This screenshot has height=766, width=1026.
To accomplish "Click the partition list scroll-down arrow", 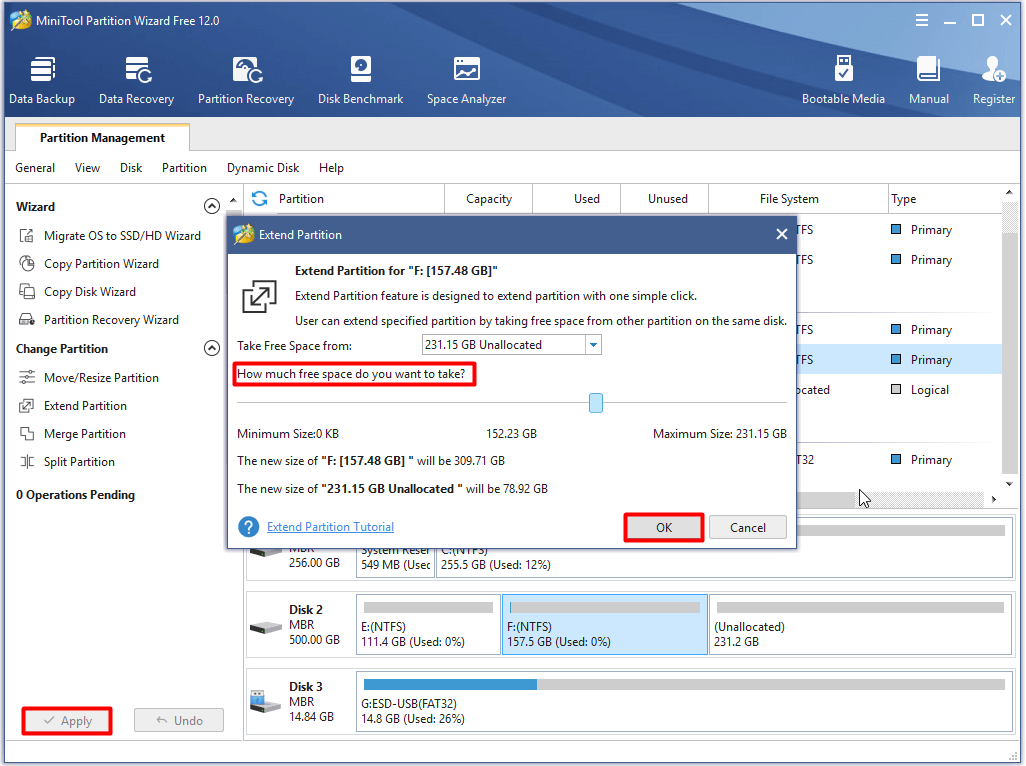I will click(1009, 484).
